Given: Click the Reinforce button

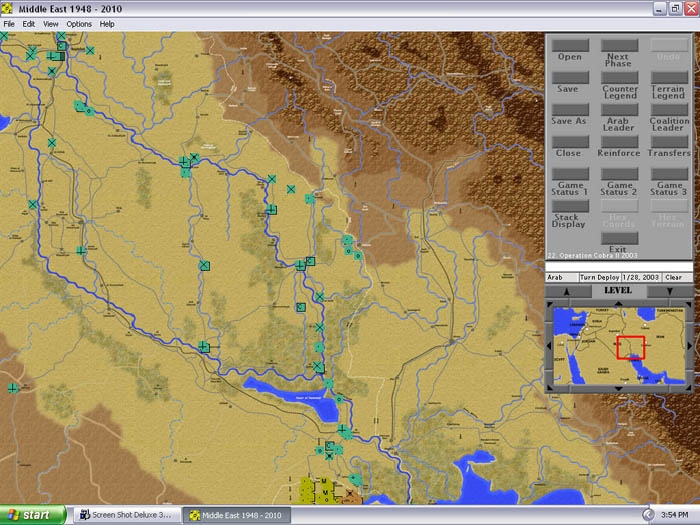Looking at the screenshot, I should coord(619,142).
